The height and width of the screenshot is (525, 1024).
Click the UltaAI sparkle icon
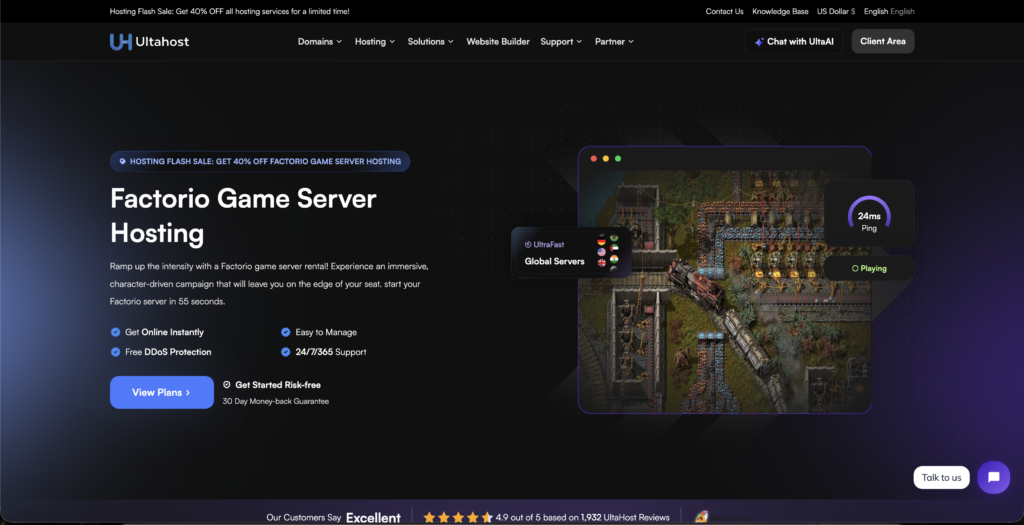coord(759,42)
